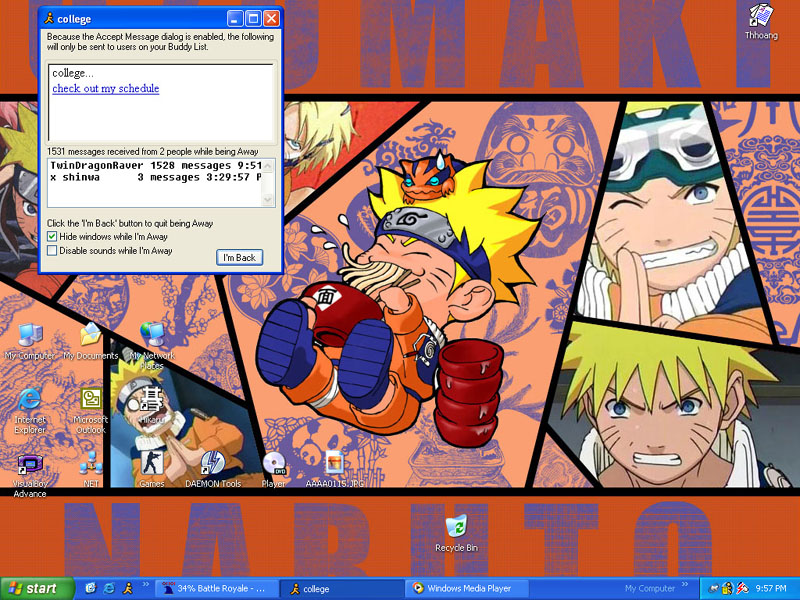
Task: Select the Recycle Bin icon
Action: coord(456,533)
